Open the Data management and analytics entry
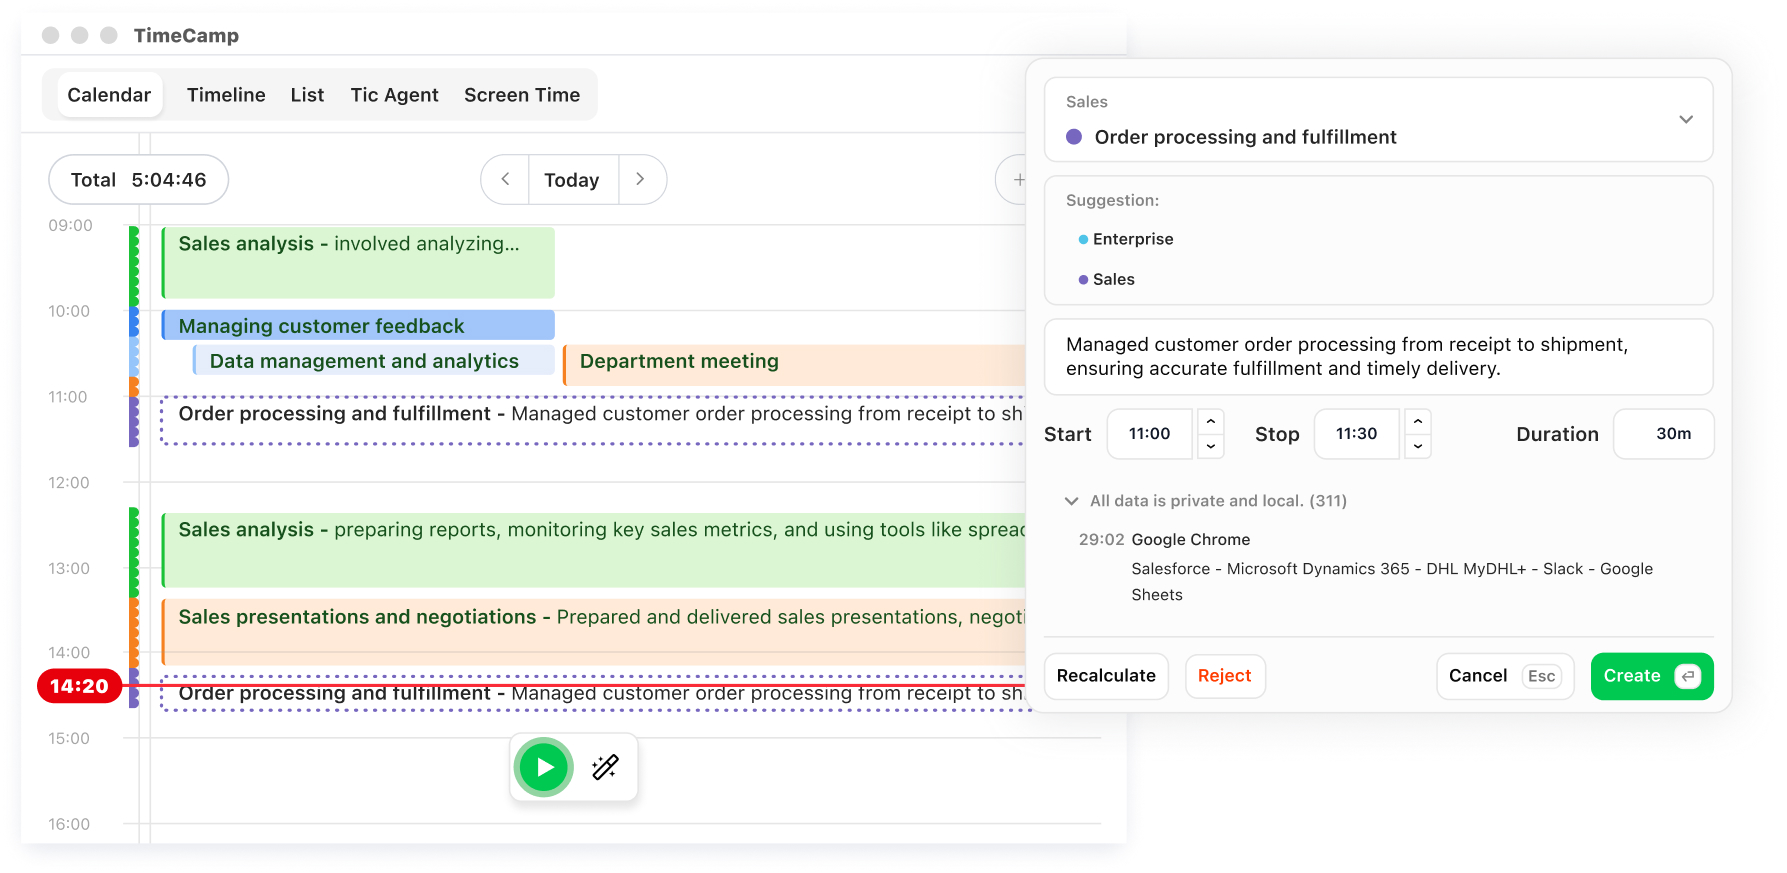1787x873 pixels. 374,361
